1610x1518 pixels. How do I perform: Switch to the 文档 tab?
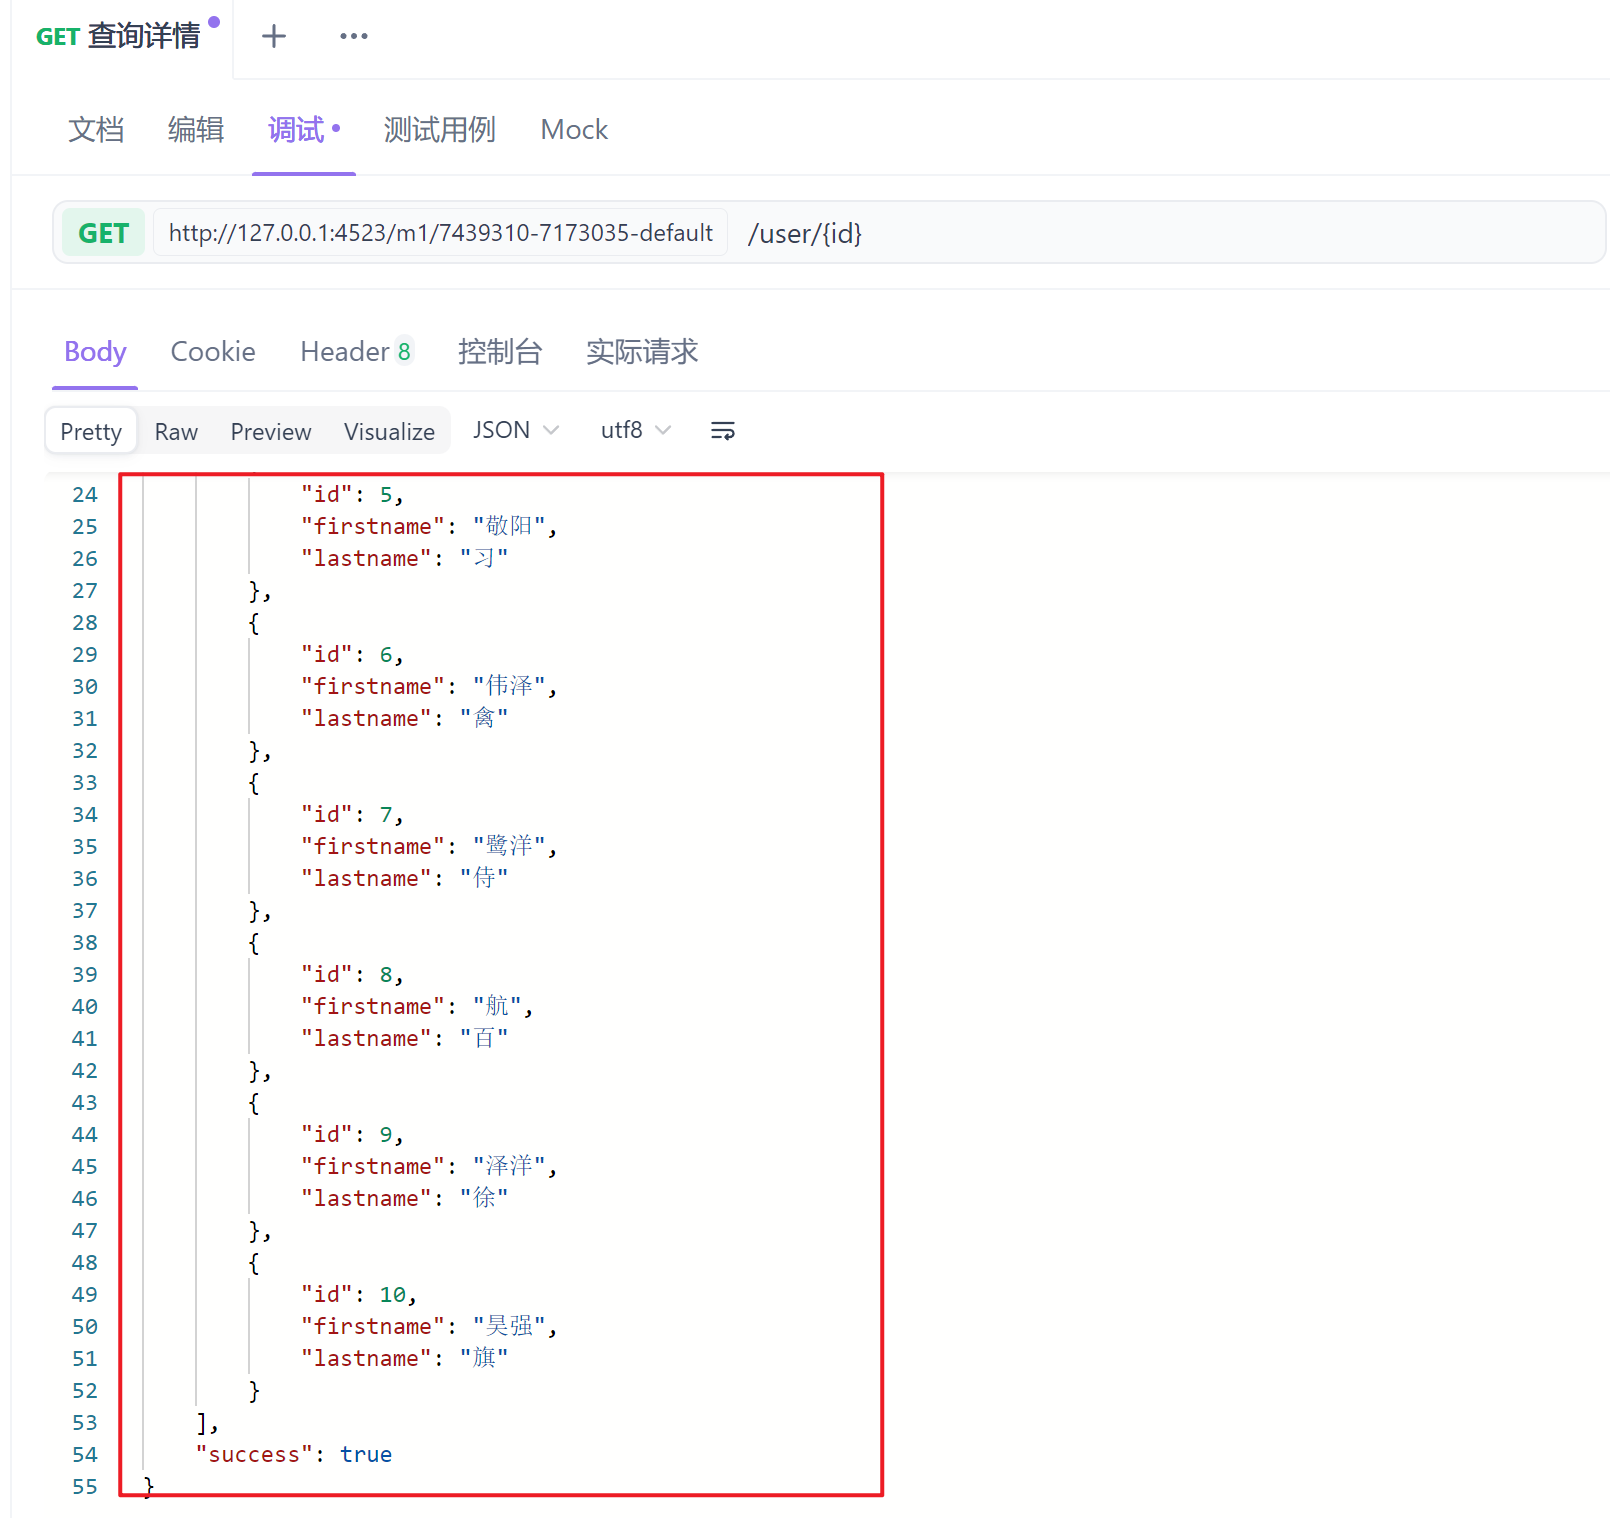96,129
